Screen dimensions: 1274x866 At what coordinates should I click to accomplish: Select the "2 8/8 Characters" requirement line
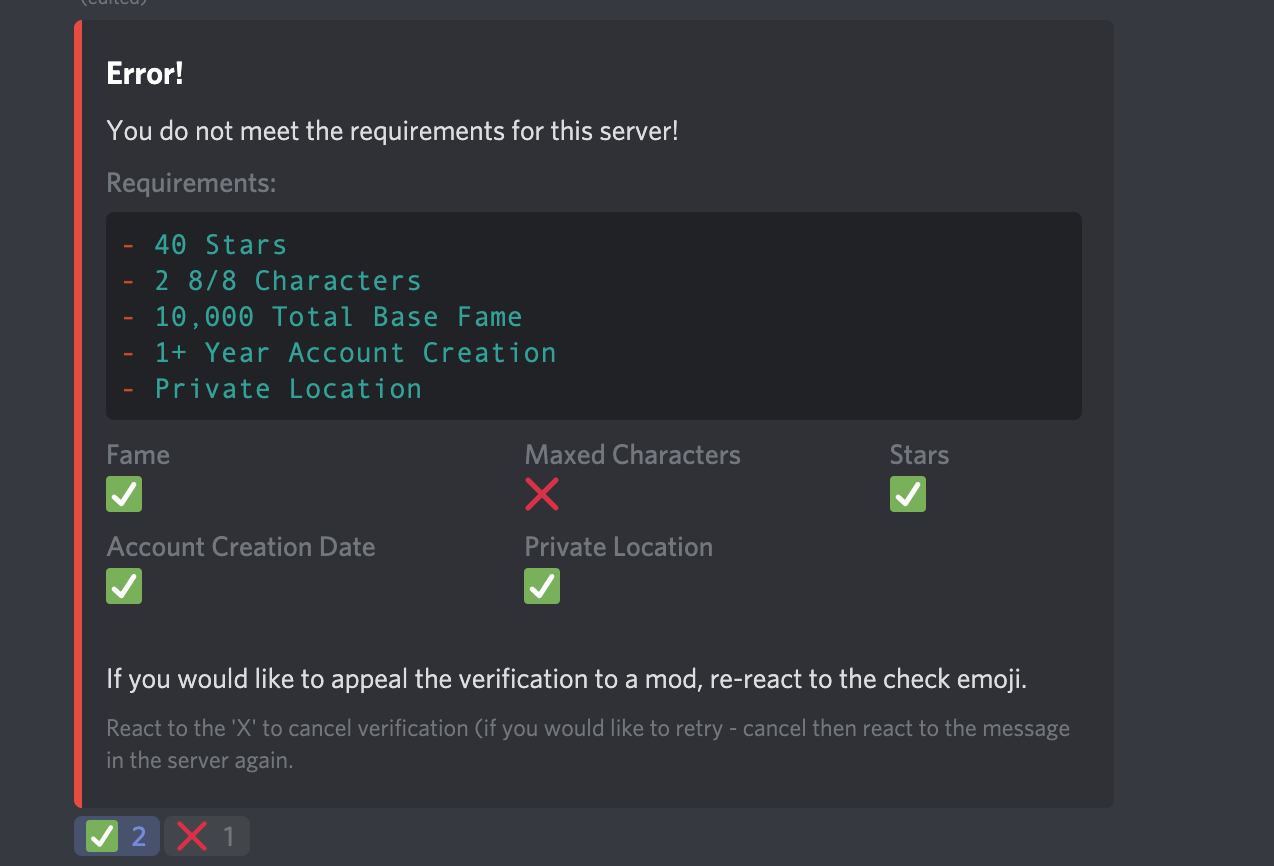[287, 281]
